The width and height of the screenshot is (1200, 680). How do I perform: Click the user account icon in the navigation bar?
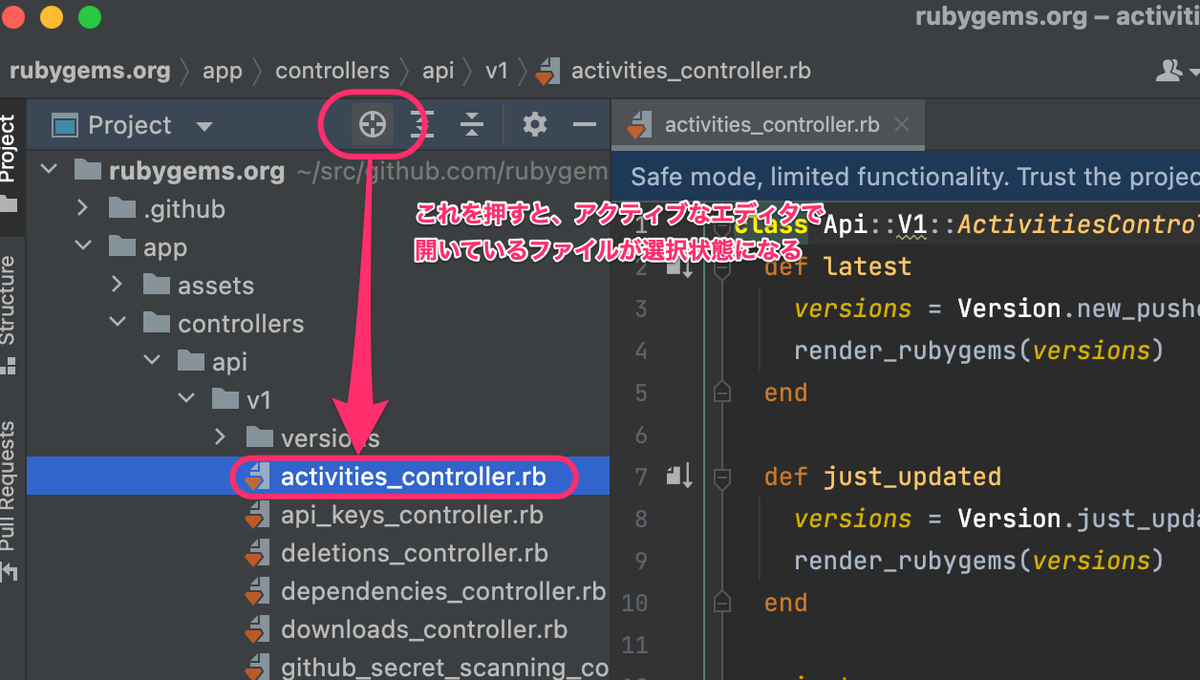(1170, 71)
